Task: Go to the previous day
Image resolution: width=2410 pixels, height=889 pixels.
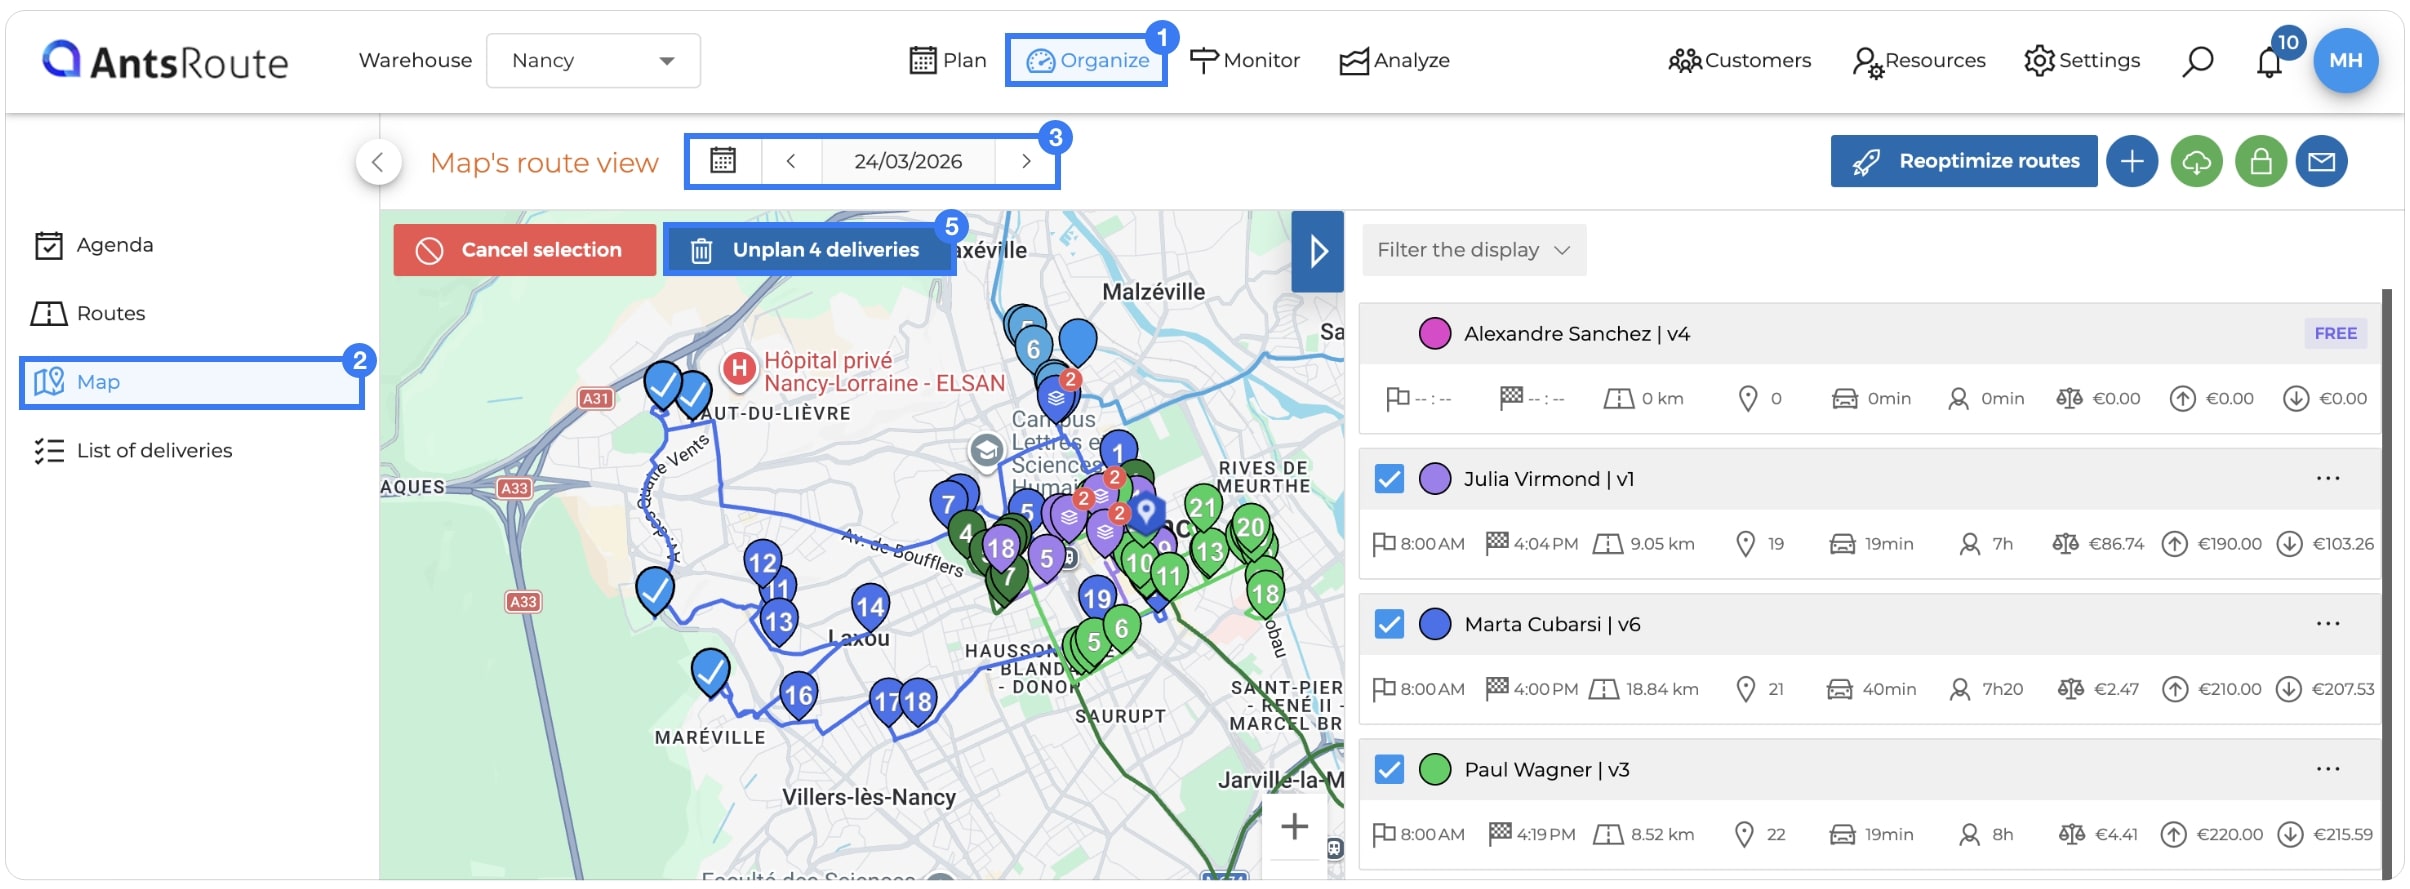Action: click(791, 161)
